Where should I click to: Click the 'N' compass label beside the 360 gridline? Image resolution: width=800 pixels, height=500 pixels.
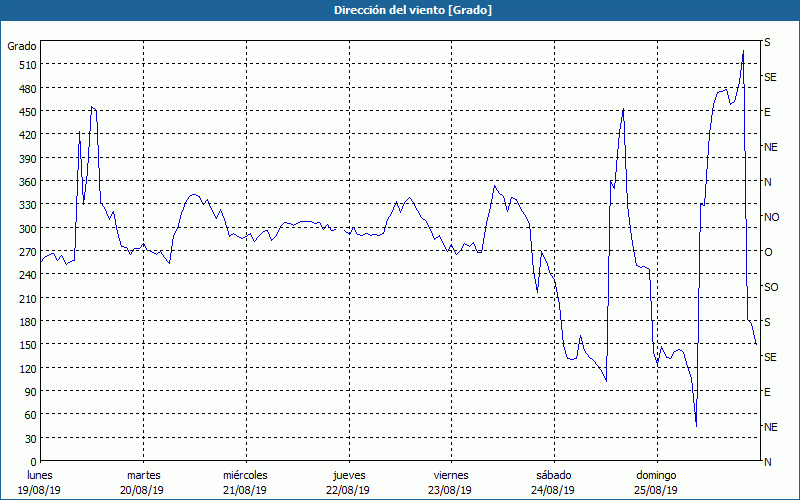(767, 182)
